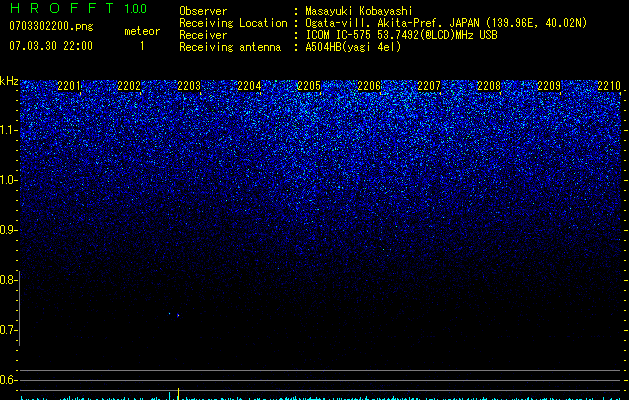Screen dimensions: 629x400
Task: Select location text Ogata-vill. Akita-Pref. JAPAN
Action: click(392, 23)
